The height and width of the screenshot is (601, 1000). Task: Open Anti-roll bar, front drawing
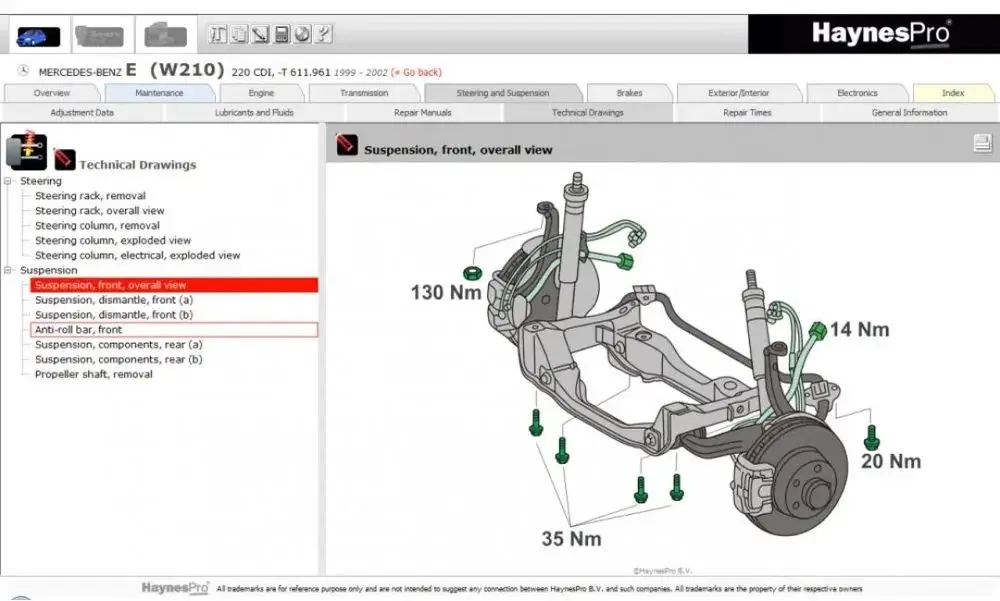click(x=174, y=330)
